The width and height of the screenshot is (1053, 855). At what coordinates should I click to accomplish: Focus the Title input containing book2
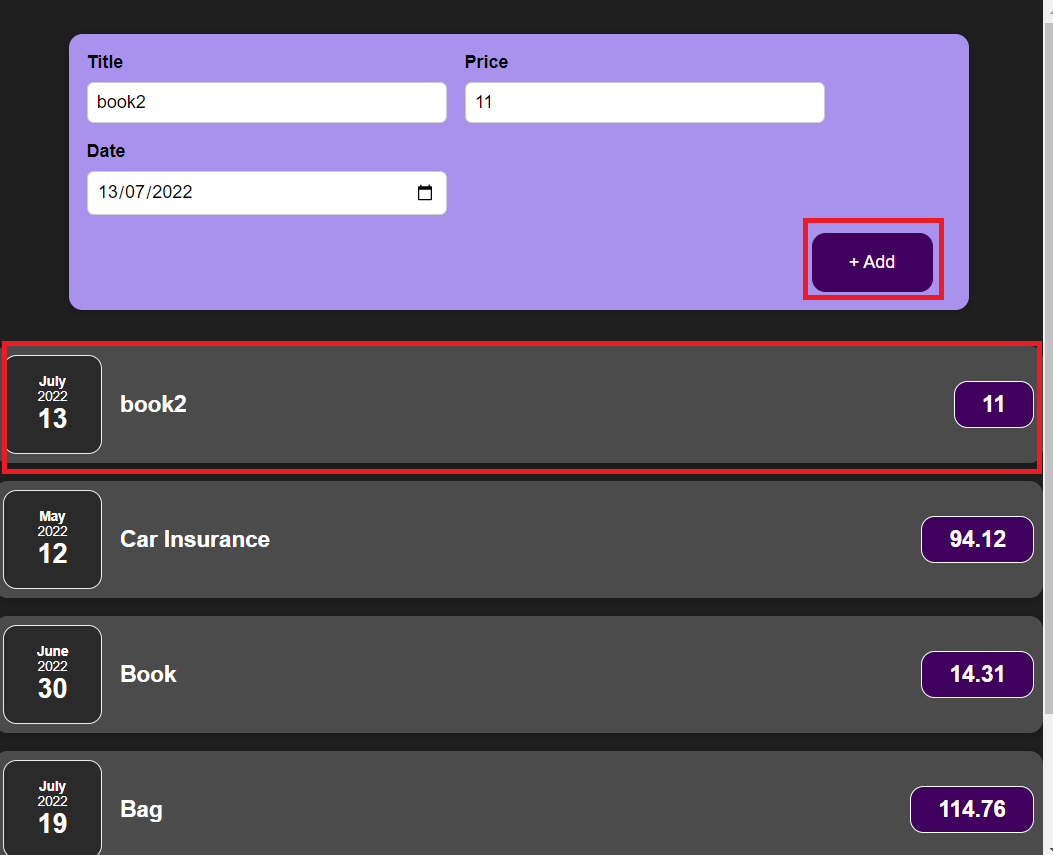tap(266, 102)
